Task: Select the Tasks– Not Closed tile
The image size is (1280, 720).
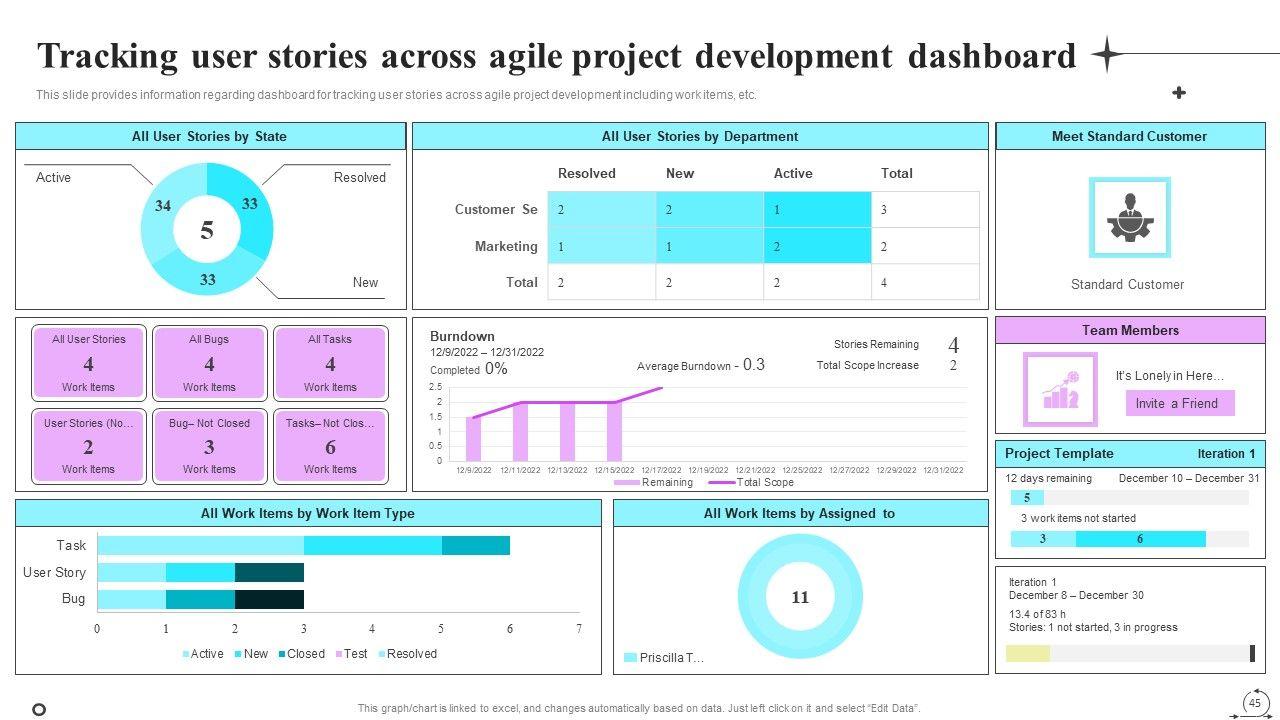Action: [330, 446]
